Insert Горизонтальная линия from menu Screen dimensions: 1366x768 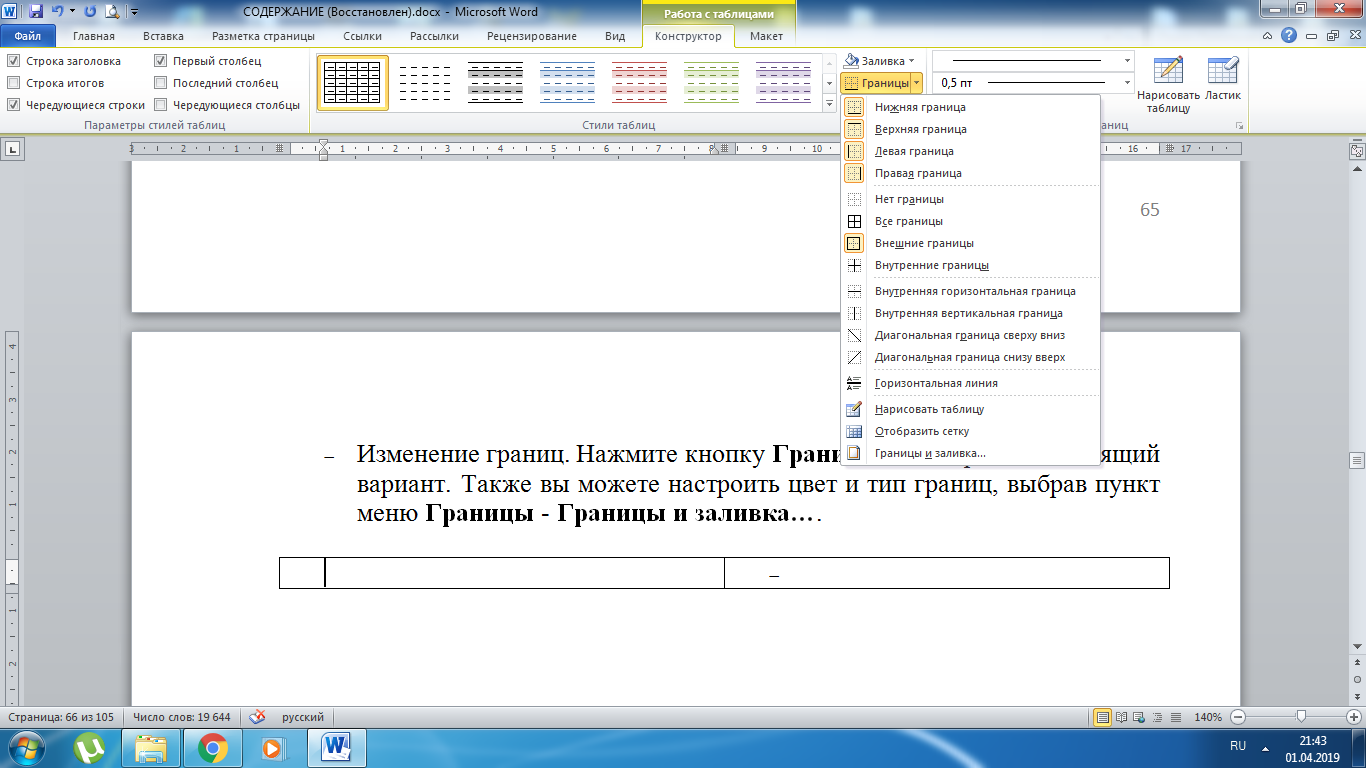click(970, 383)
